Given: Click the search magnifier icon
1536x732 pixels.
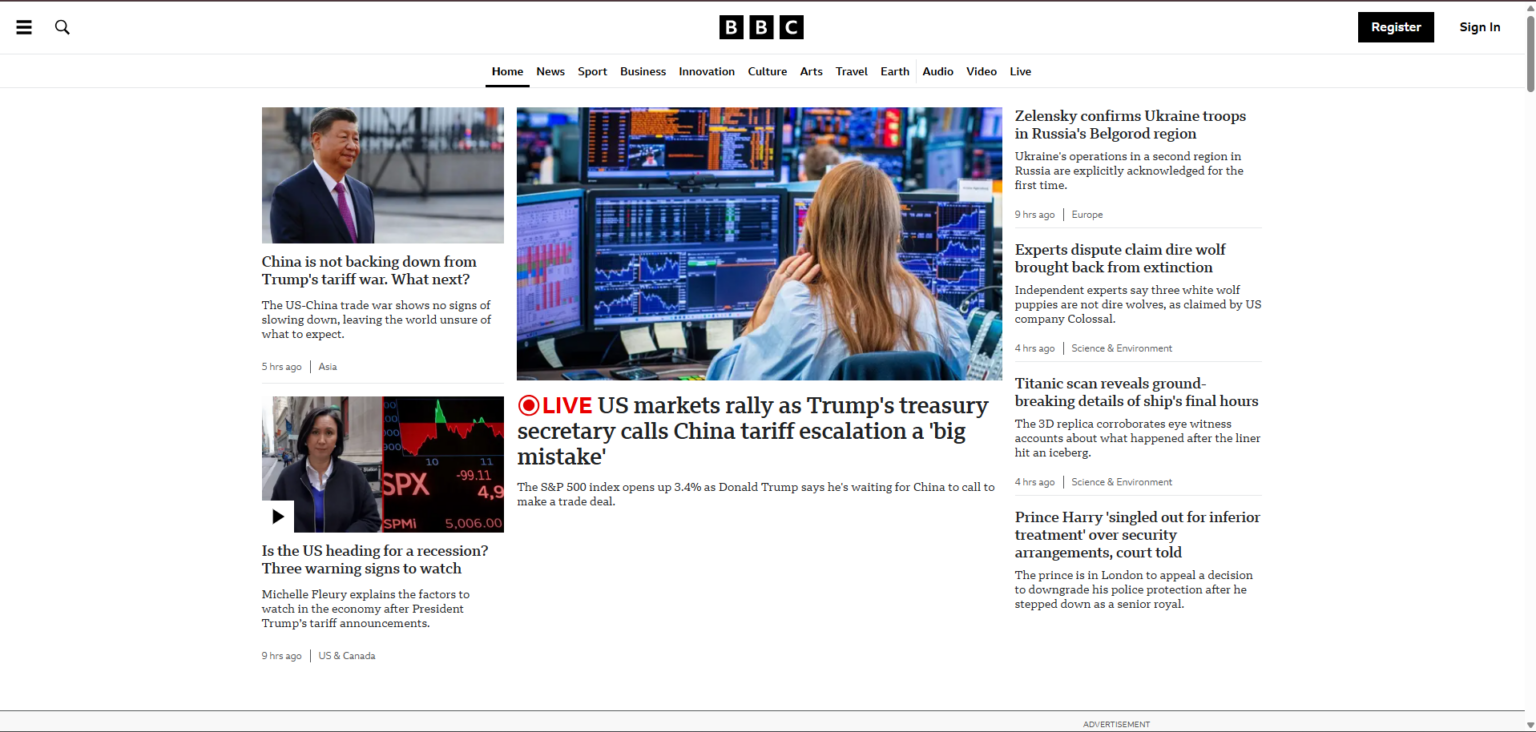Looking at the screenshot, I should 62,27.
